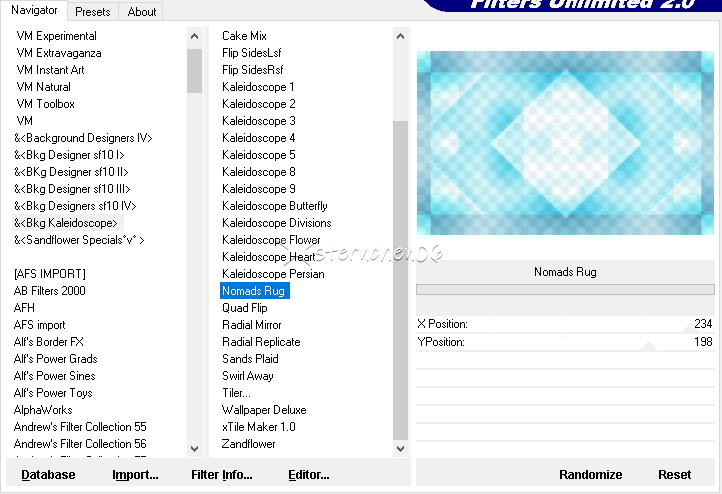Click the Database button
The width and height of the screenshot is (722, 494).
point(48,474)
